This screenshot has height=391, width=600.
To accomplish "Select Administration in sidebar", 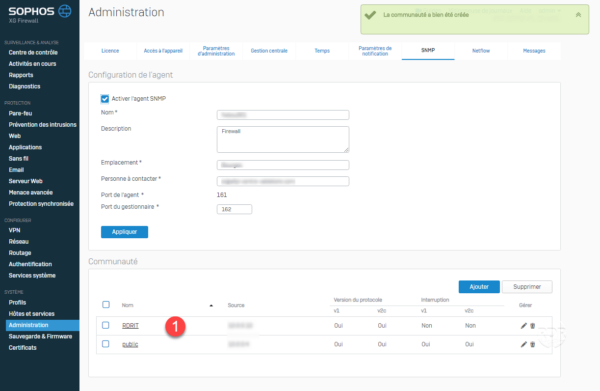I will (42, 325).
